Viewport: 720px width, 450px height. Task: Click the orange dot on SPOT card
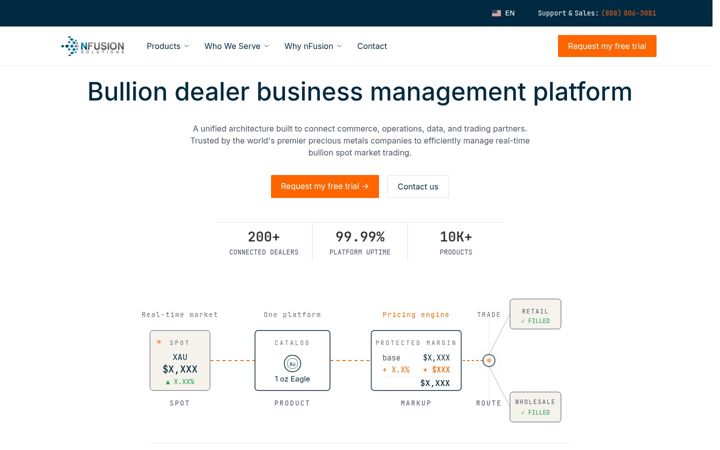pos(159,342)
